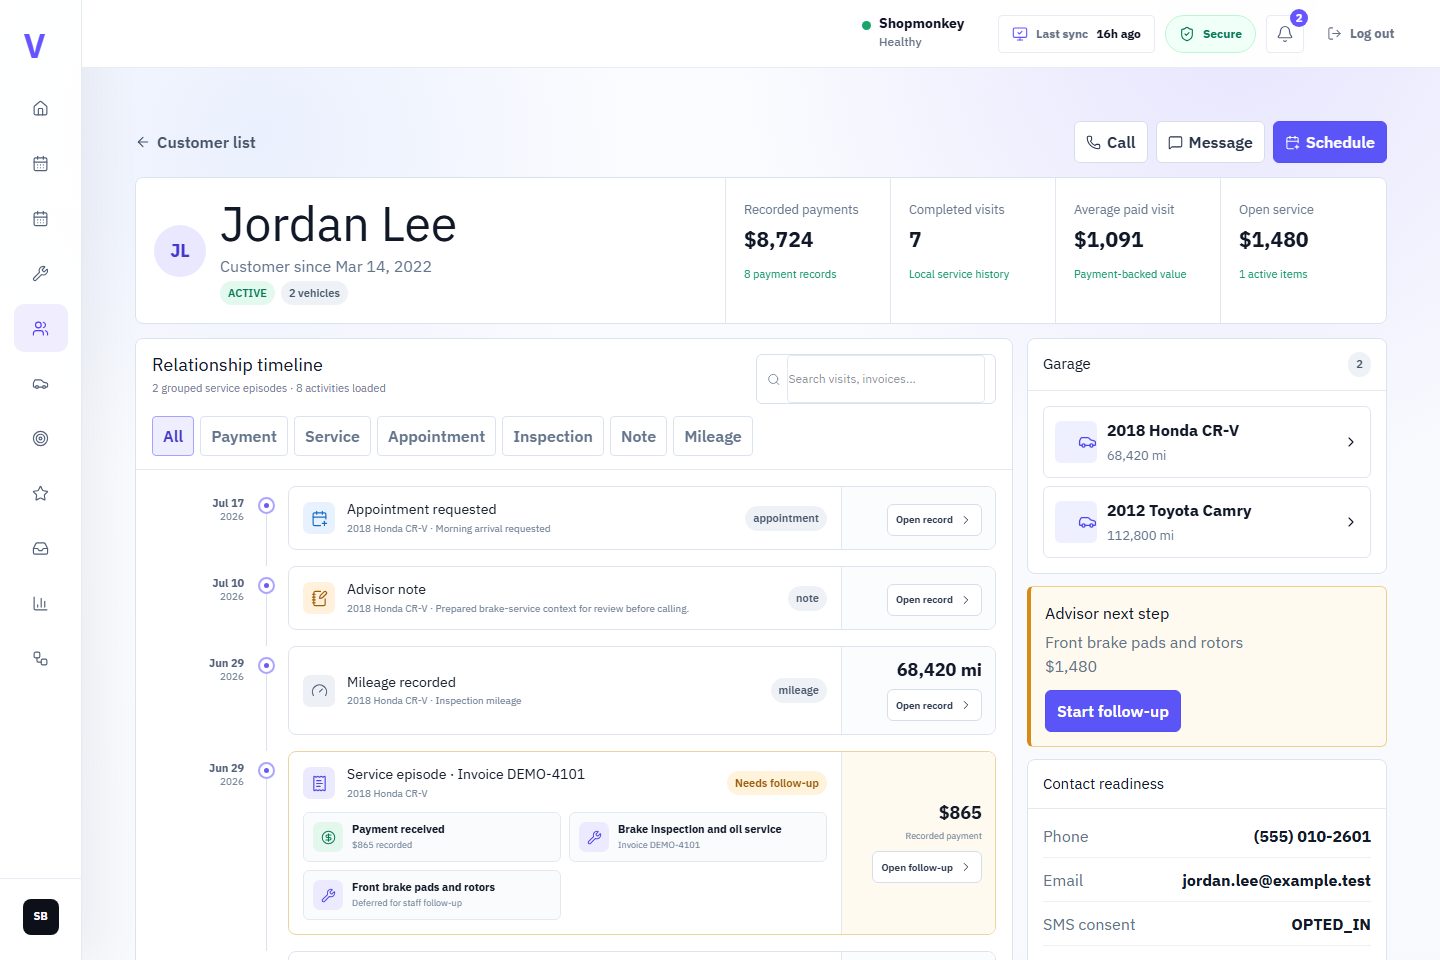The width and height of the screenshot is (1440, 960).
Task: Click the Message button
Action: pos(1210,142)
